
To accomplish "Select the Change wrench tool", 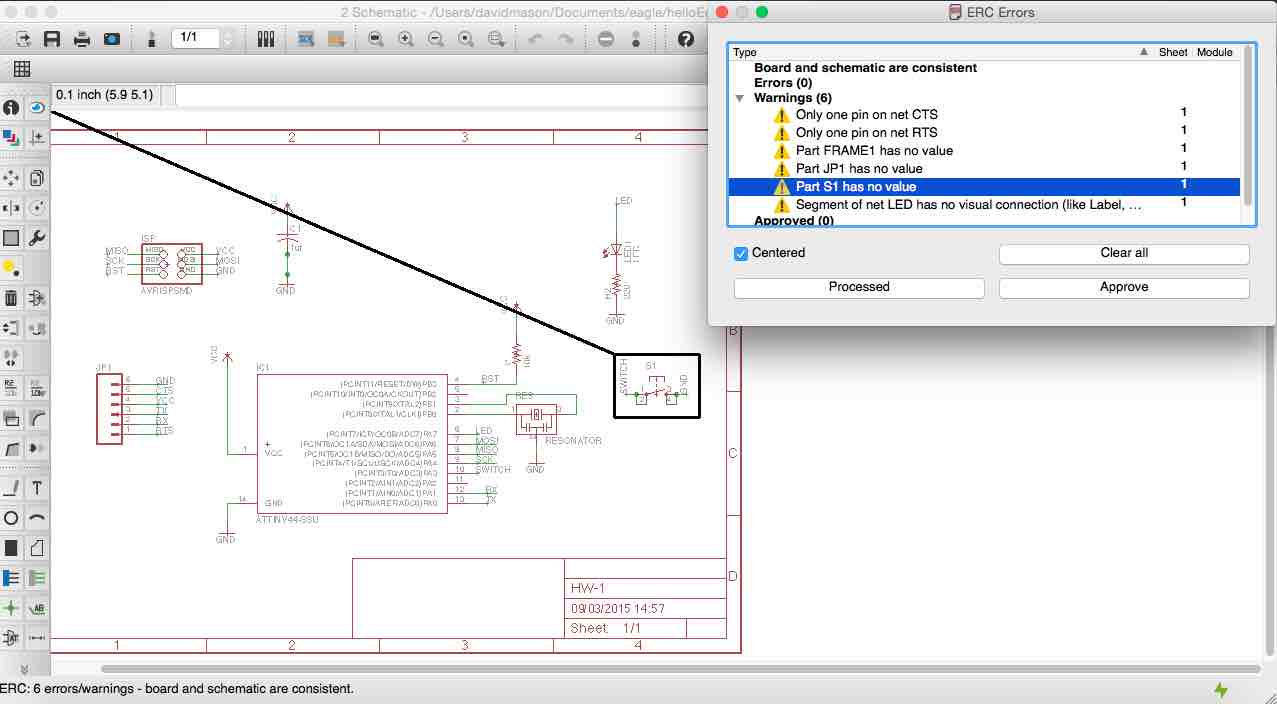I will tap(37, 238).
